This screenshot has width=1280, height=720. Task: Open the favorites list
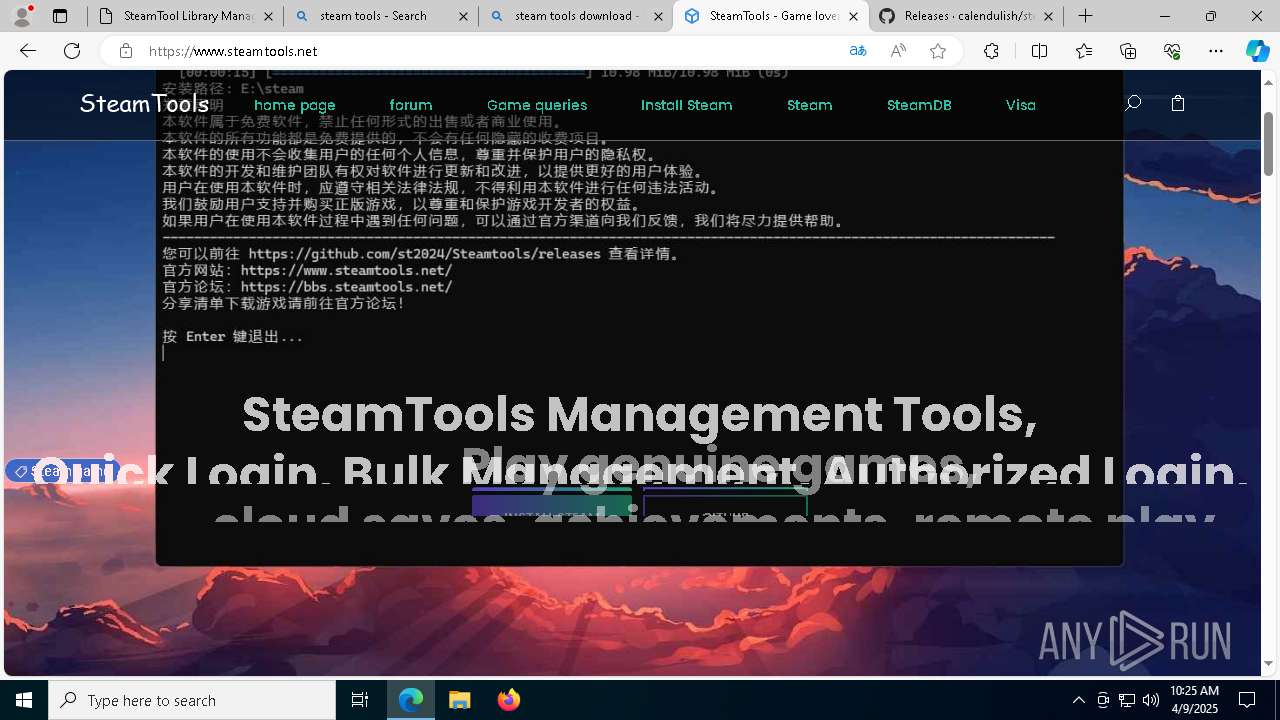click(x=1084, y=51)
